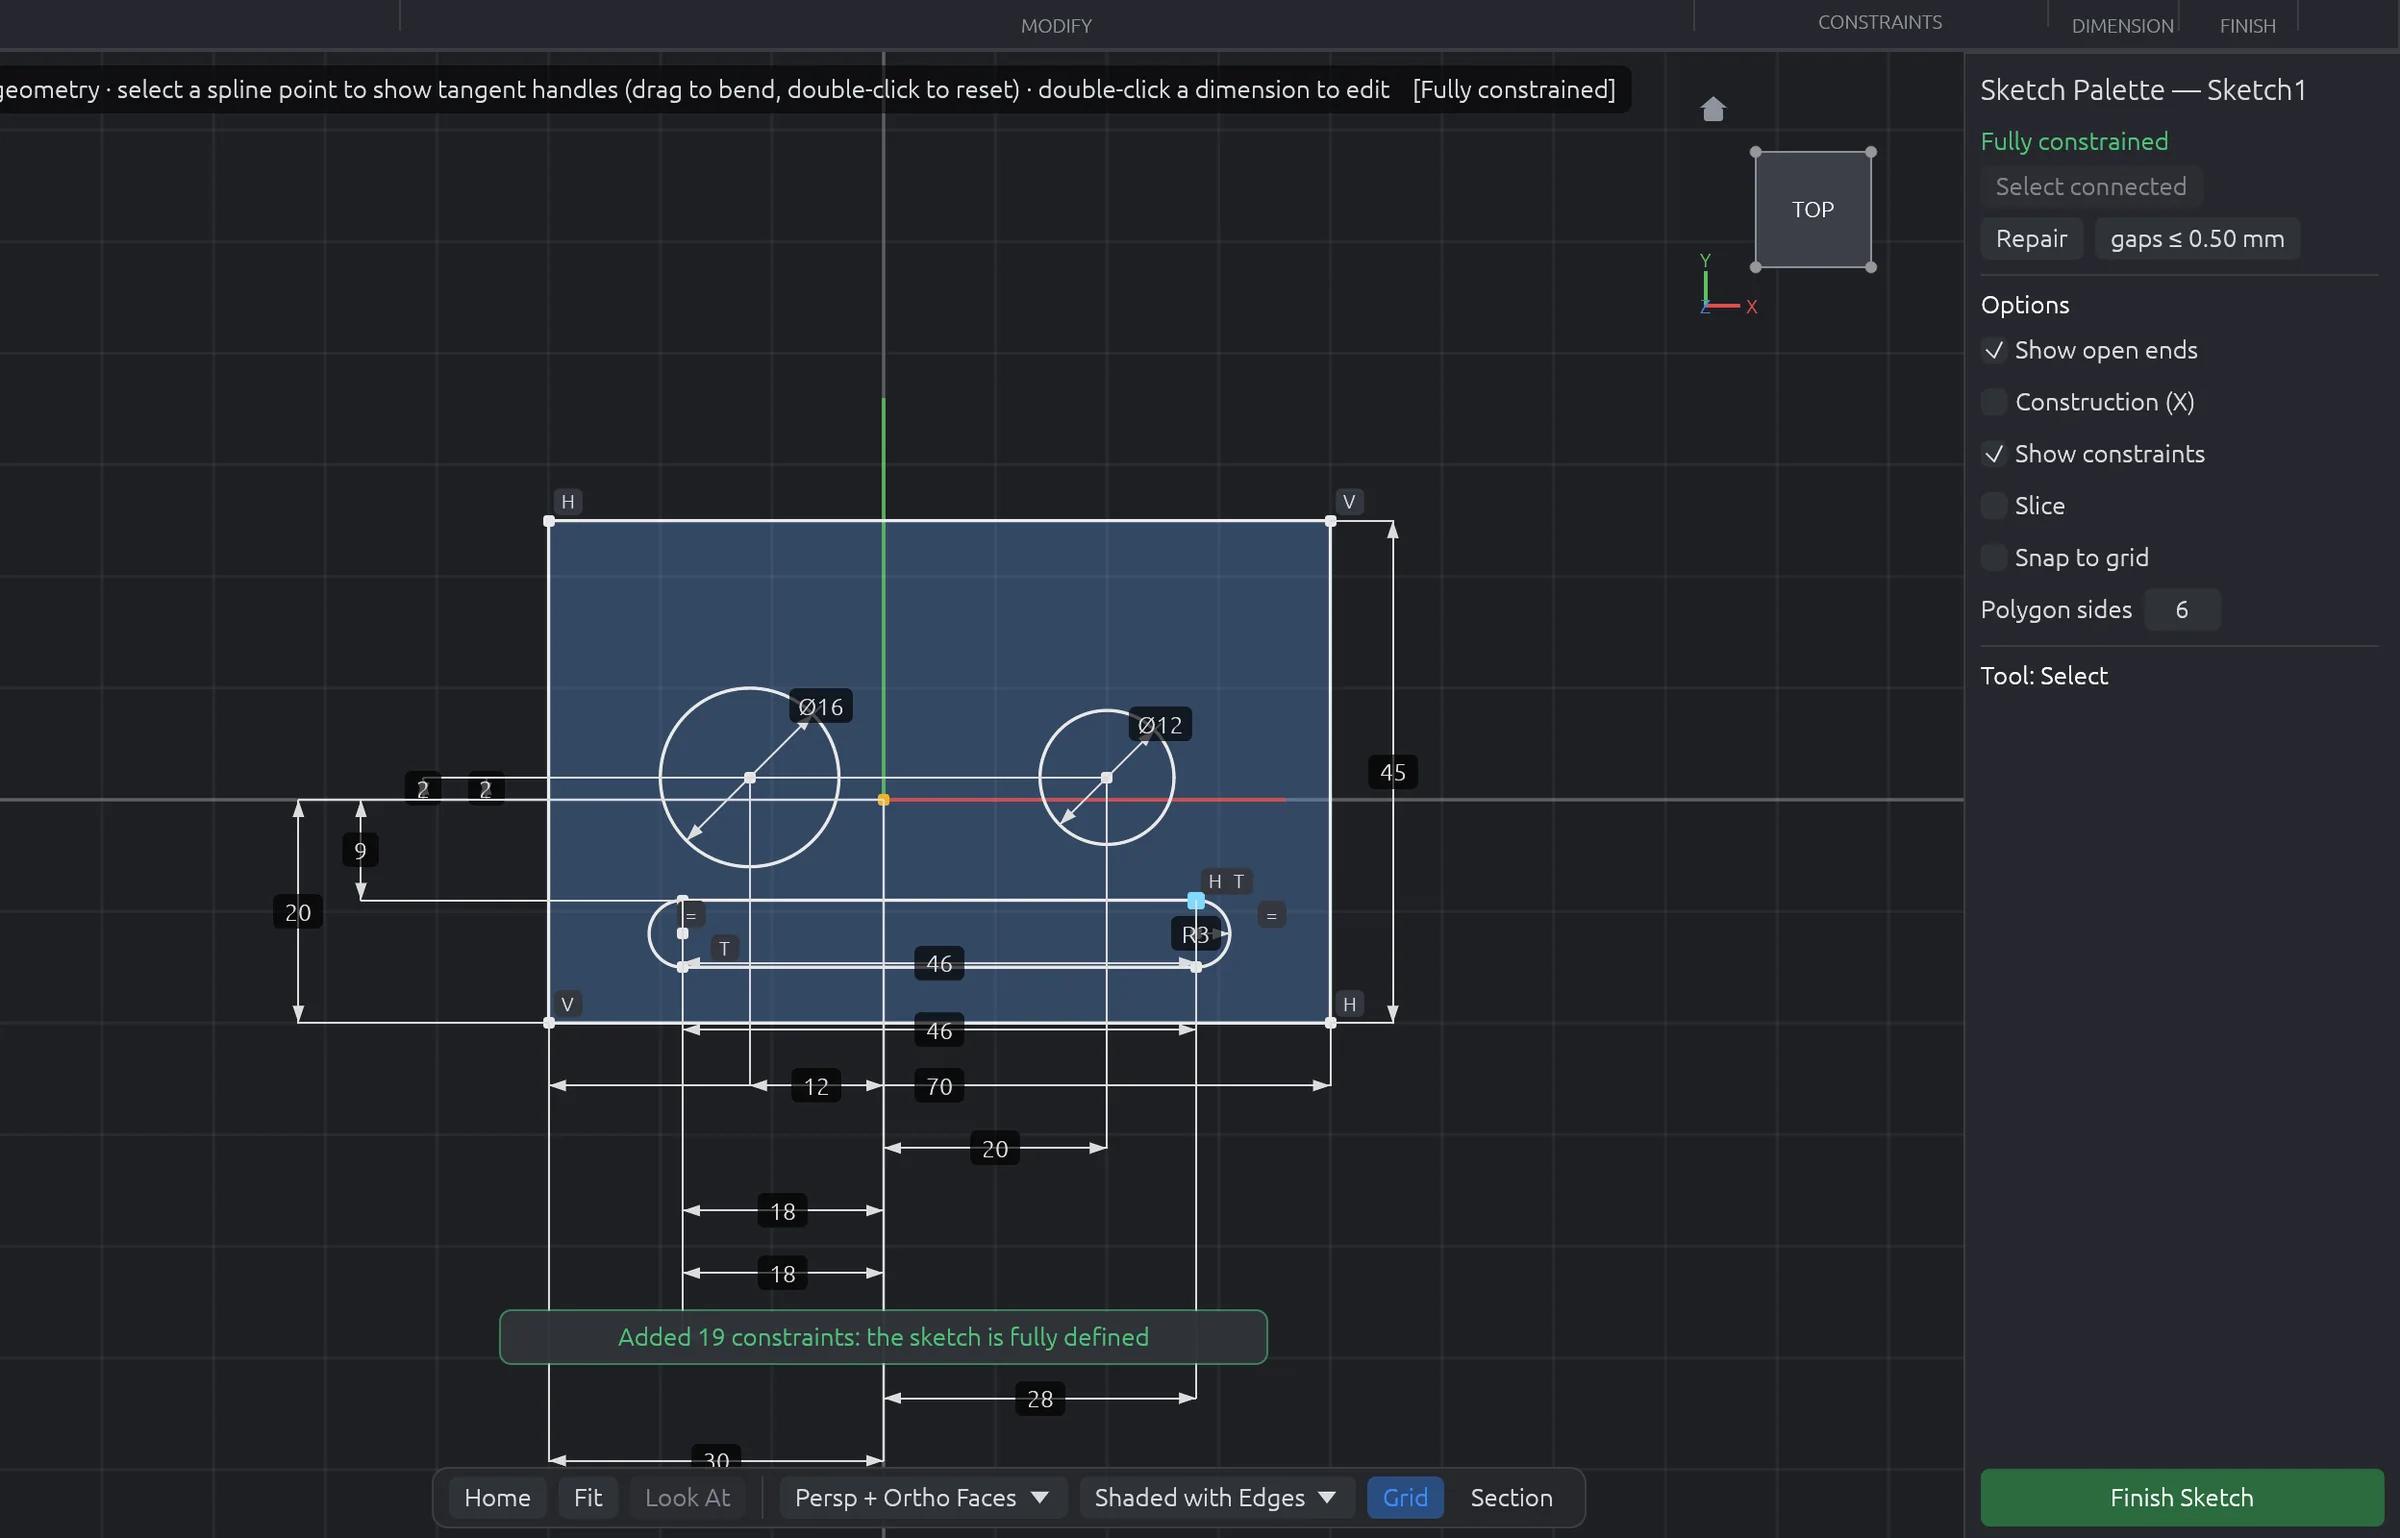The image size is (2400, 1538).
Task: Select the 45 height dimension
Action: point(1392,772)
